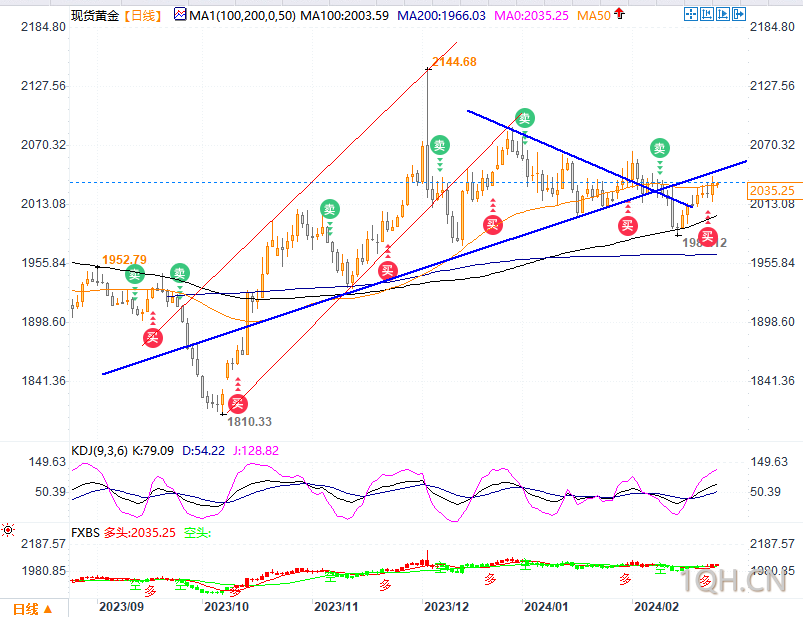Select the MA0:2035.25 legend value
This screenshot has width=803, height=617.
(531, 15)
